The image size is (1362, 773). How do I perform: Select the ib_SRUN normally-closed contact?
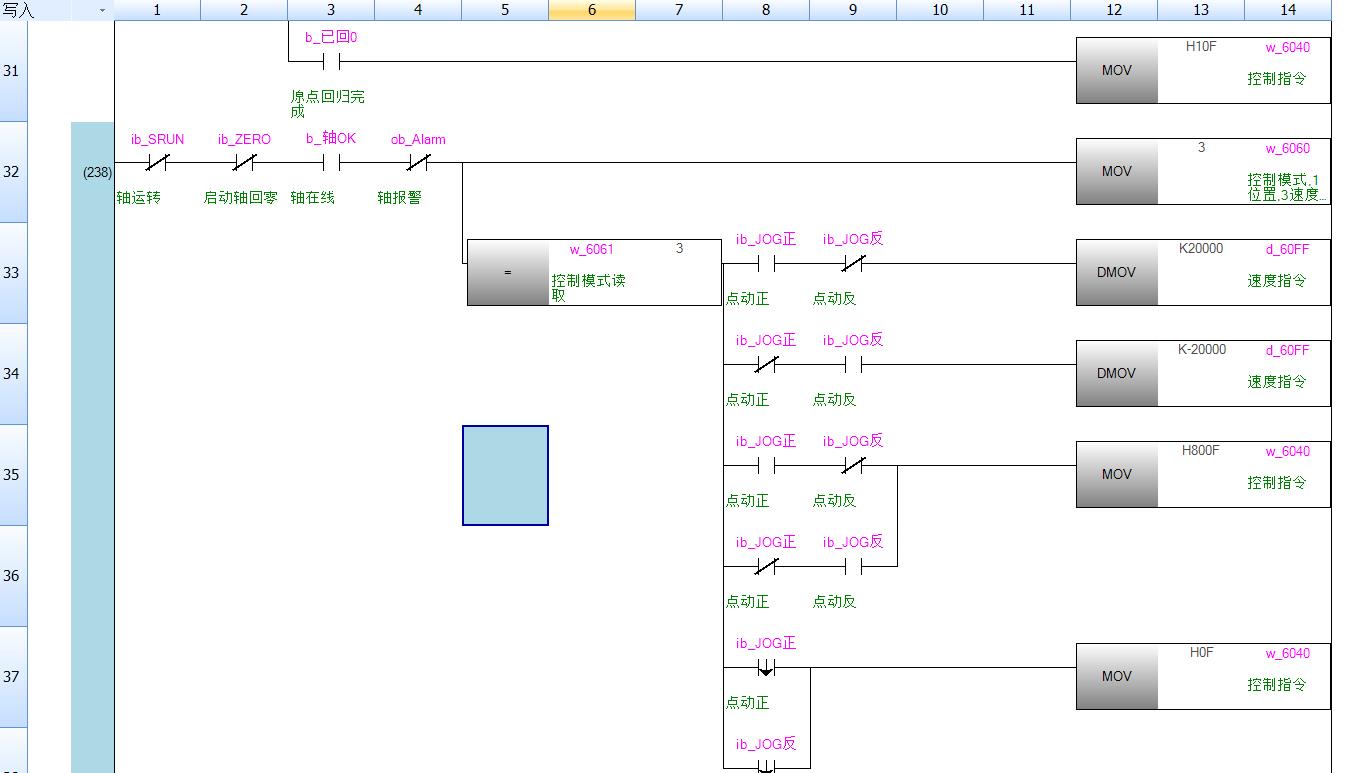(157, 163)
